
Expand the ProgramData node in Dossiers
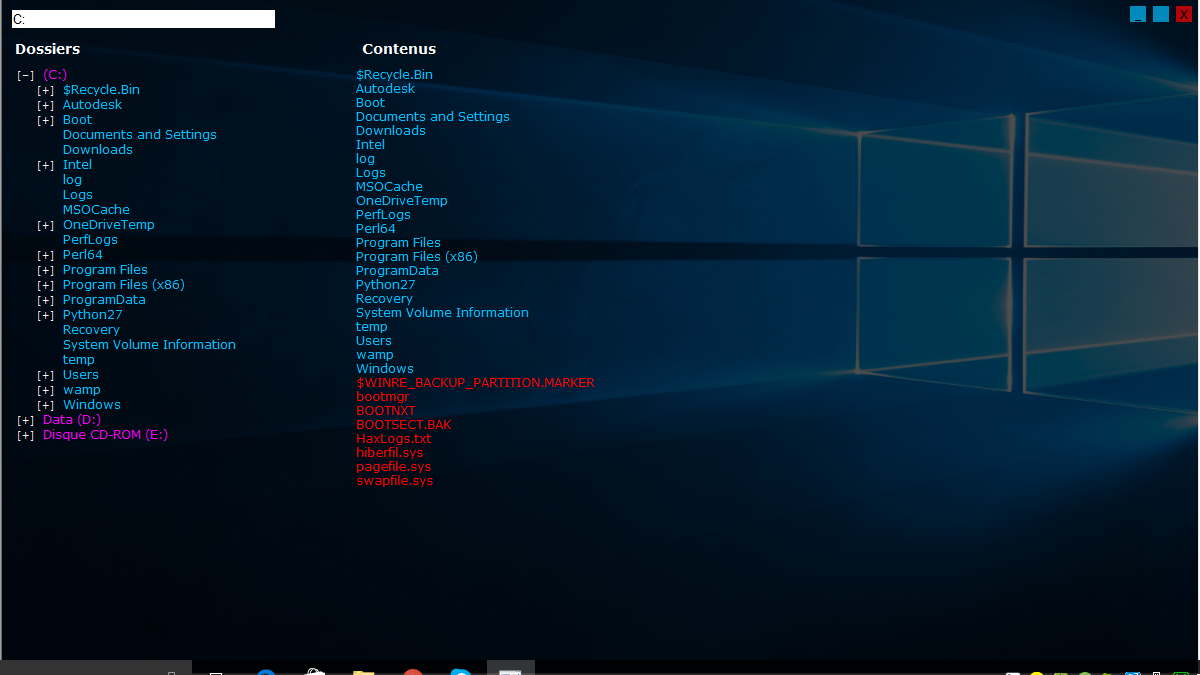coord(46,300)
